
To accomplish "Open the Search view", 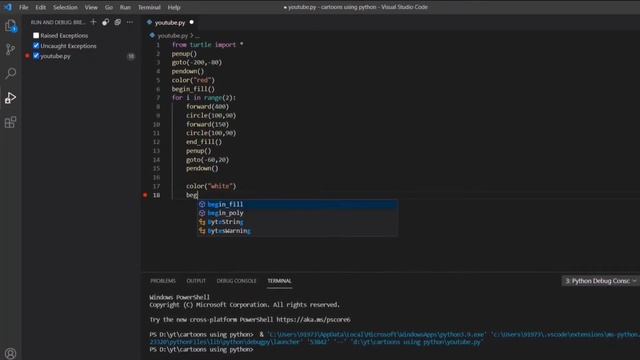I will (11, 73).
